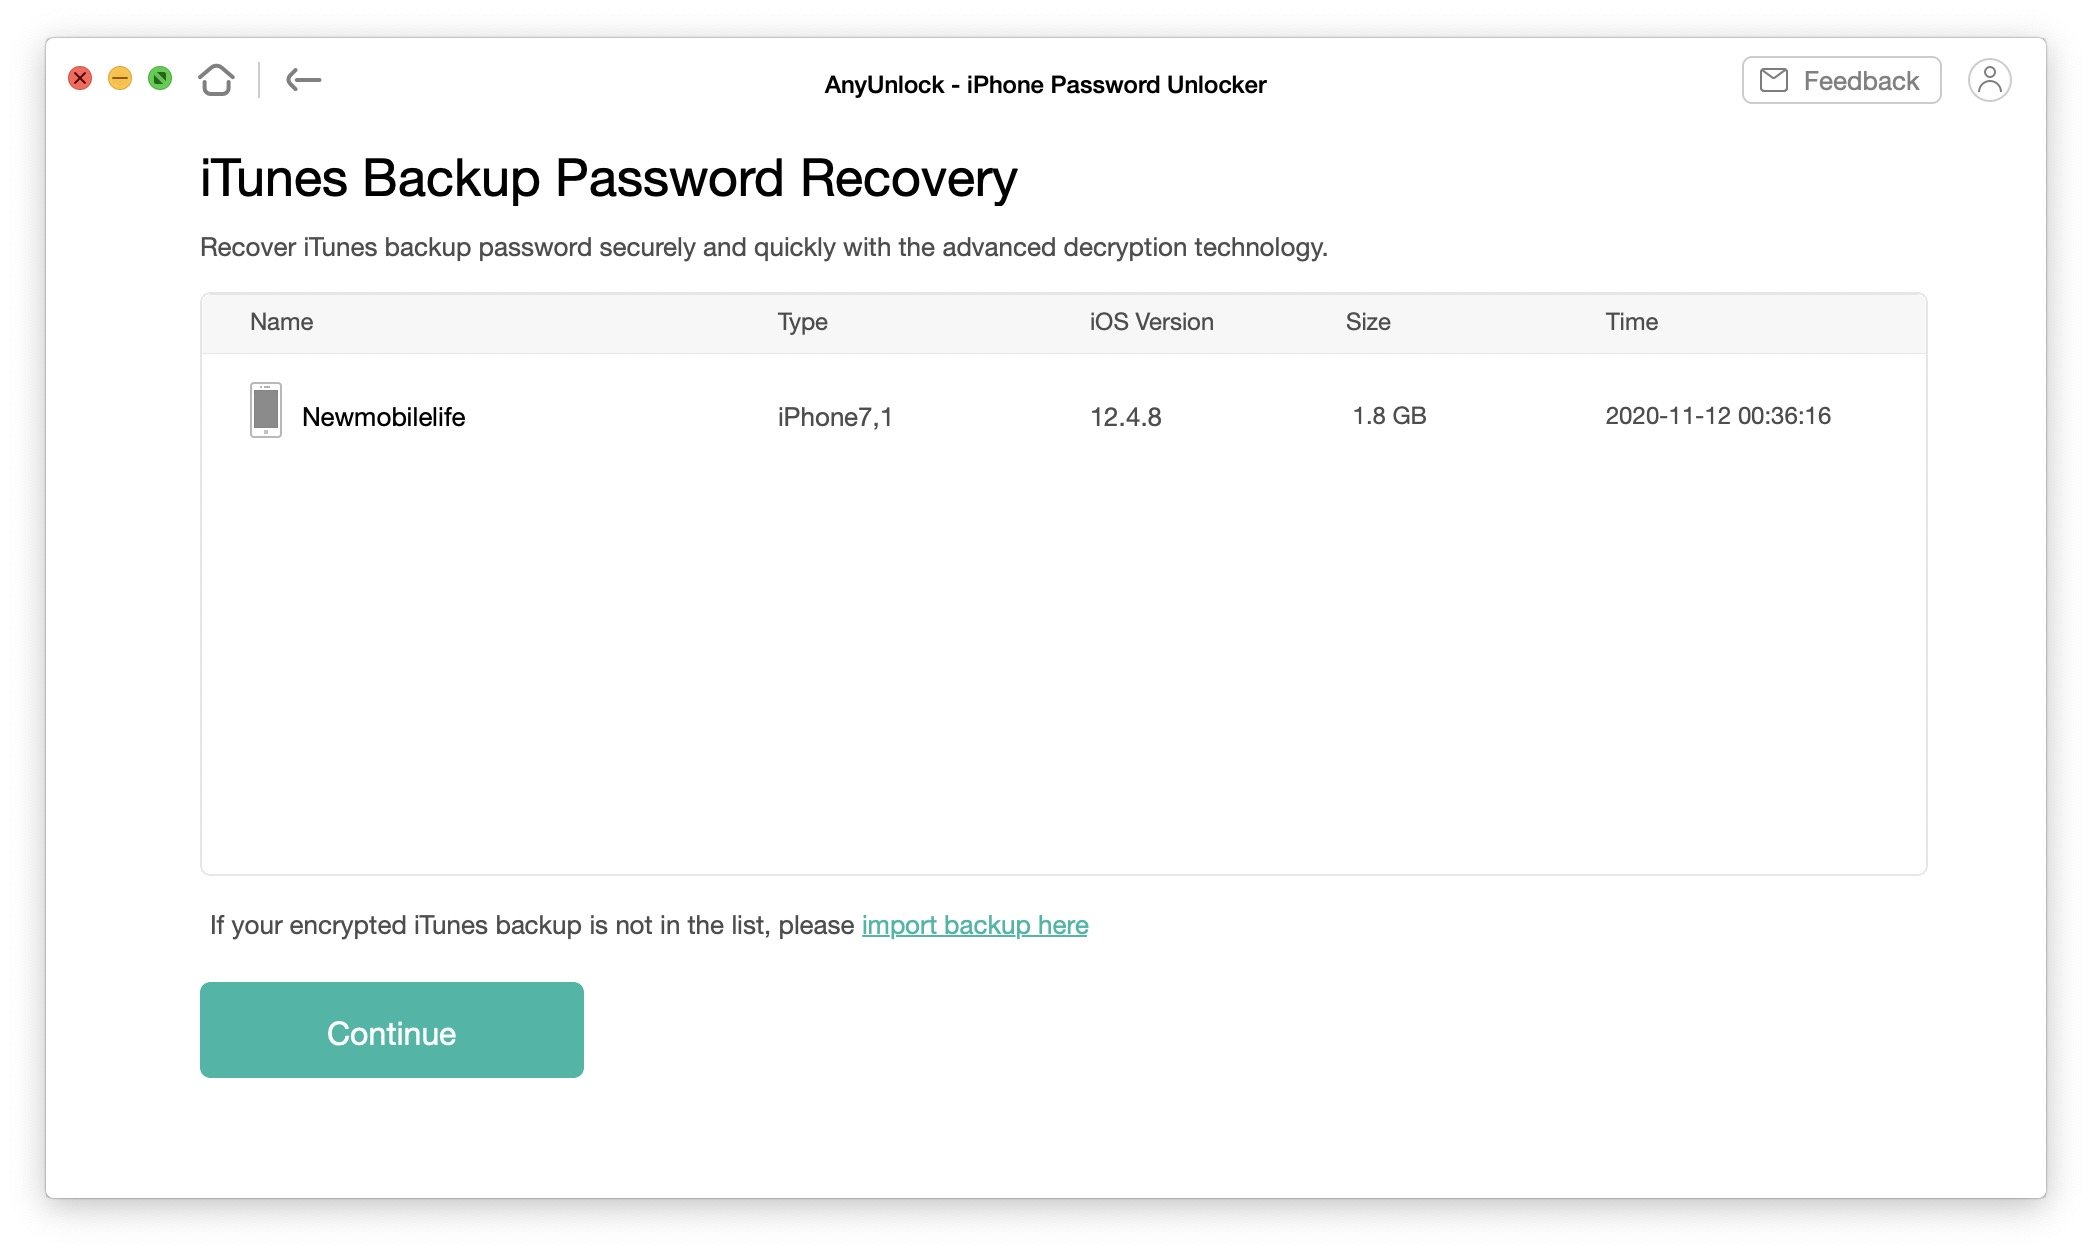Image resolution: width=2092 pixels, height=1252 pixels.
Task: Open the import backup here link
Action: tap(975, 925)
